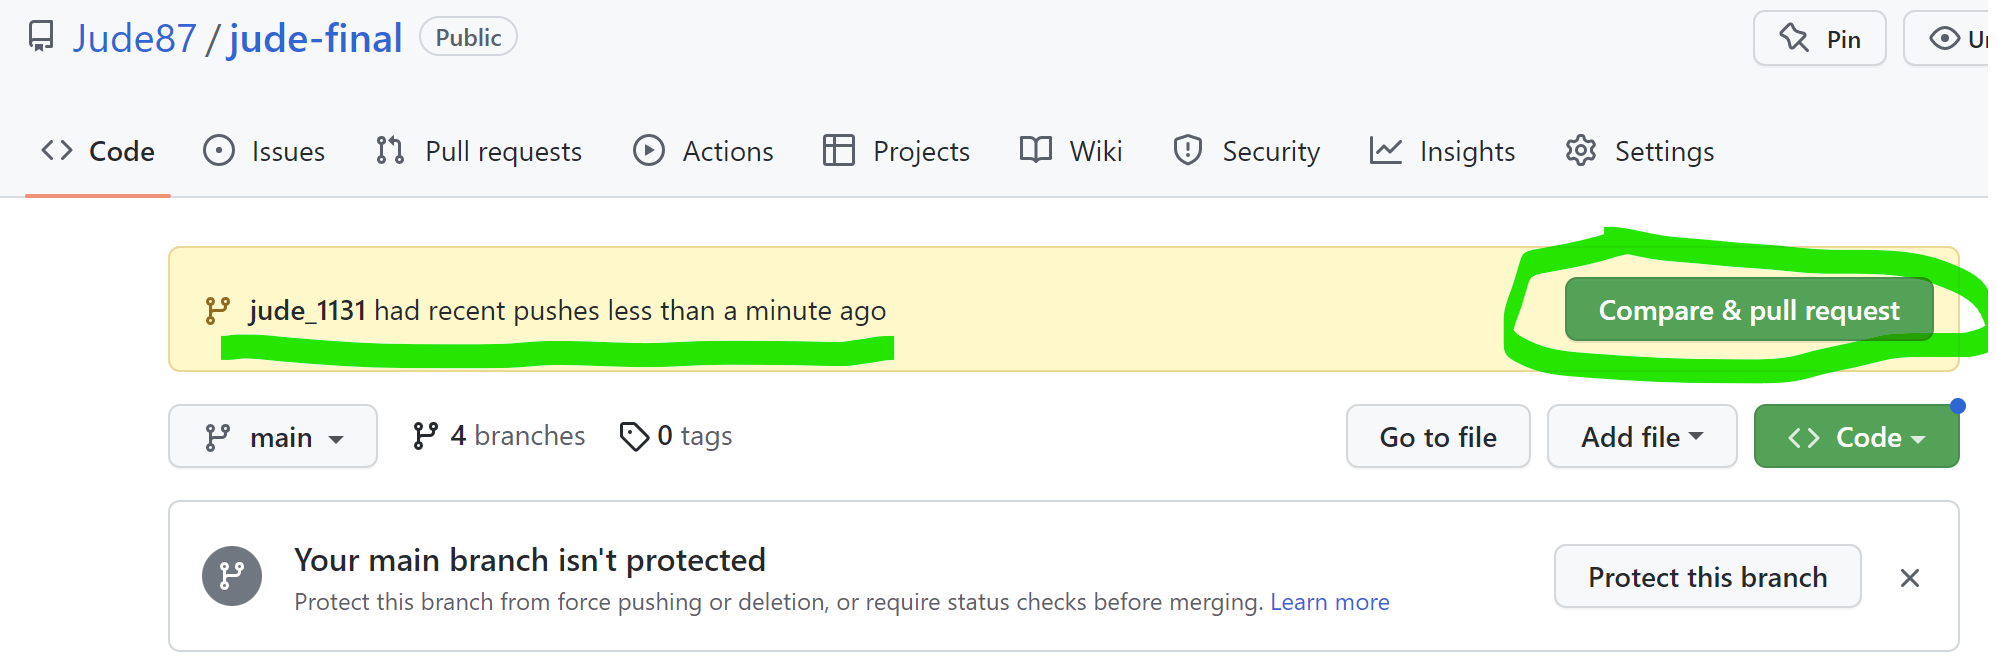The height and width of the screenshot is (670, 1997).
Task: Open the Add file dropdown
Action: pyautogui.click(x=1641, y=437)
